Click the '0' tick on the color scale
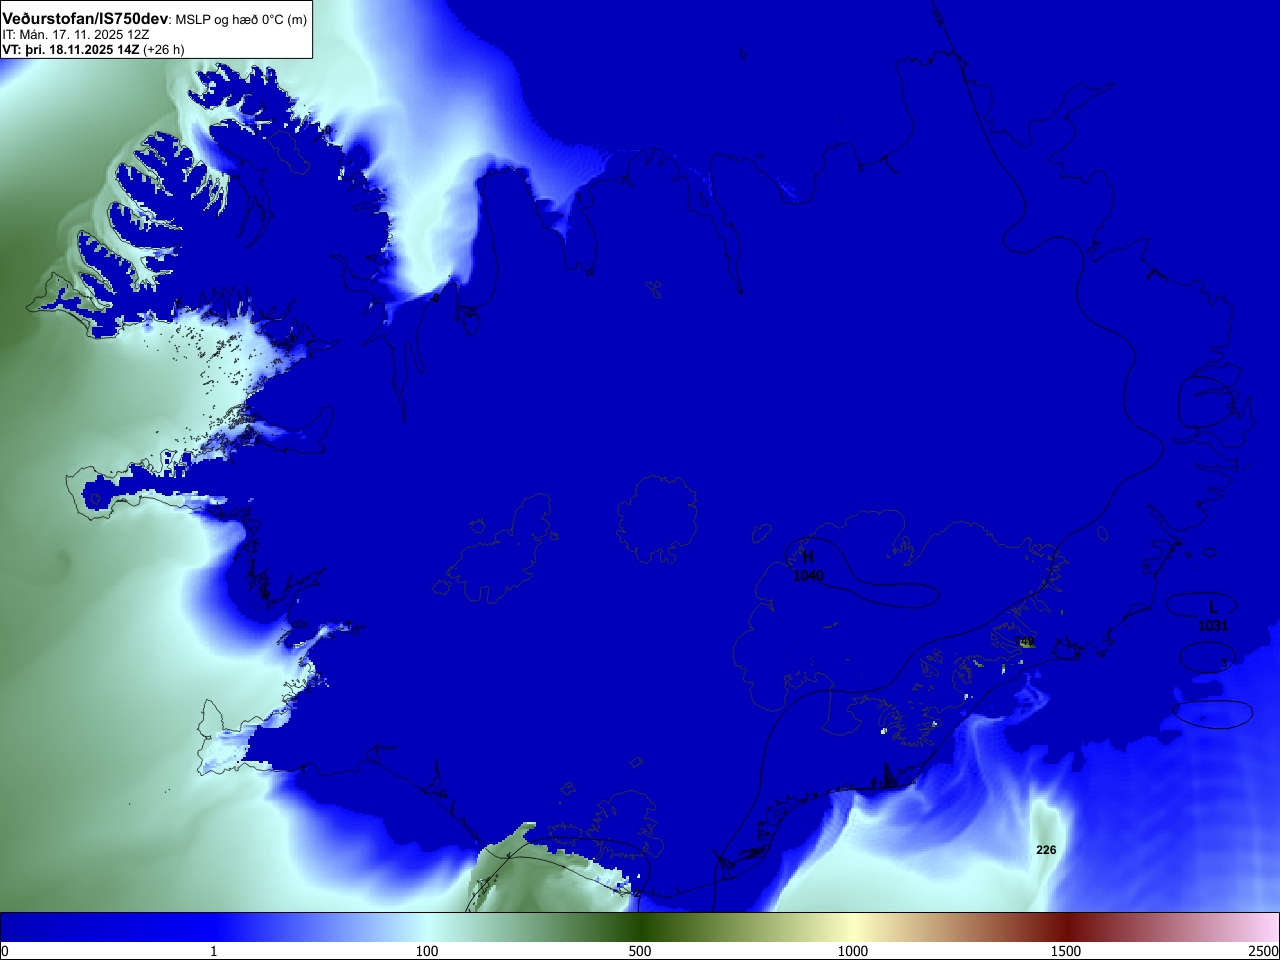The image size is (1280, 960). click(5, 951)
